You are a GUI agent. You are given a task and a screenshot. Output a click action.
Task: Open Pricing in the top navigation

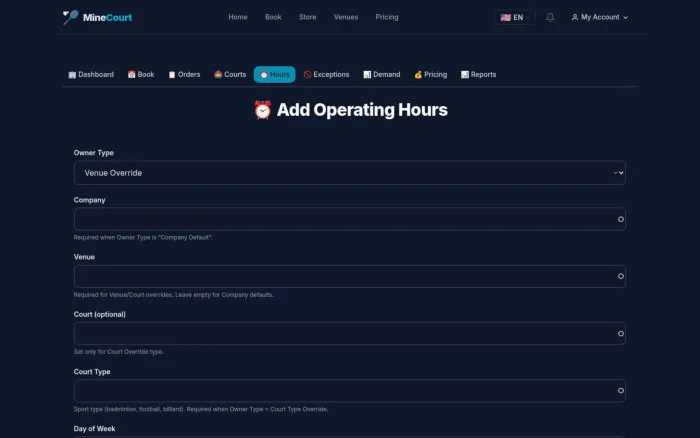click(387, 17)
